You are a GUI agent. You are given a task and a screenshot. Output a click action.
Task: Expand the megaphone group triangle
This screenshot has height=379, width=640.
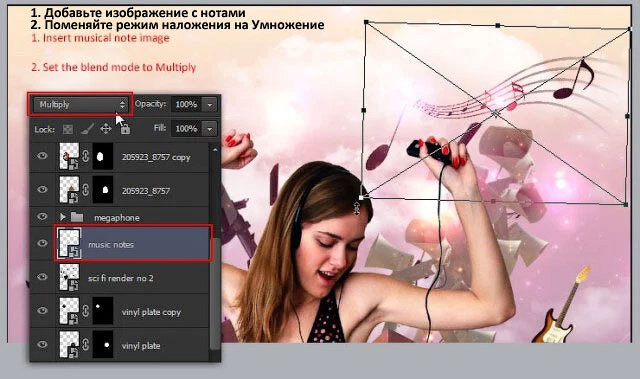coord(63,217)
